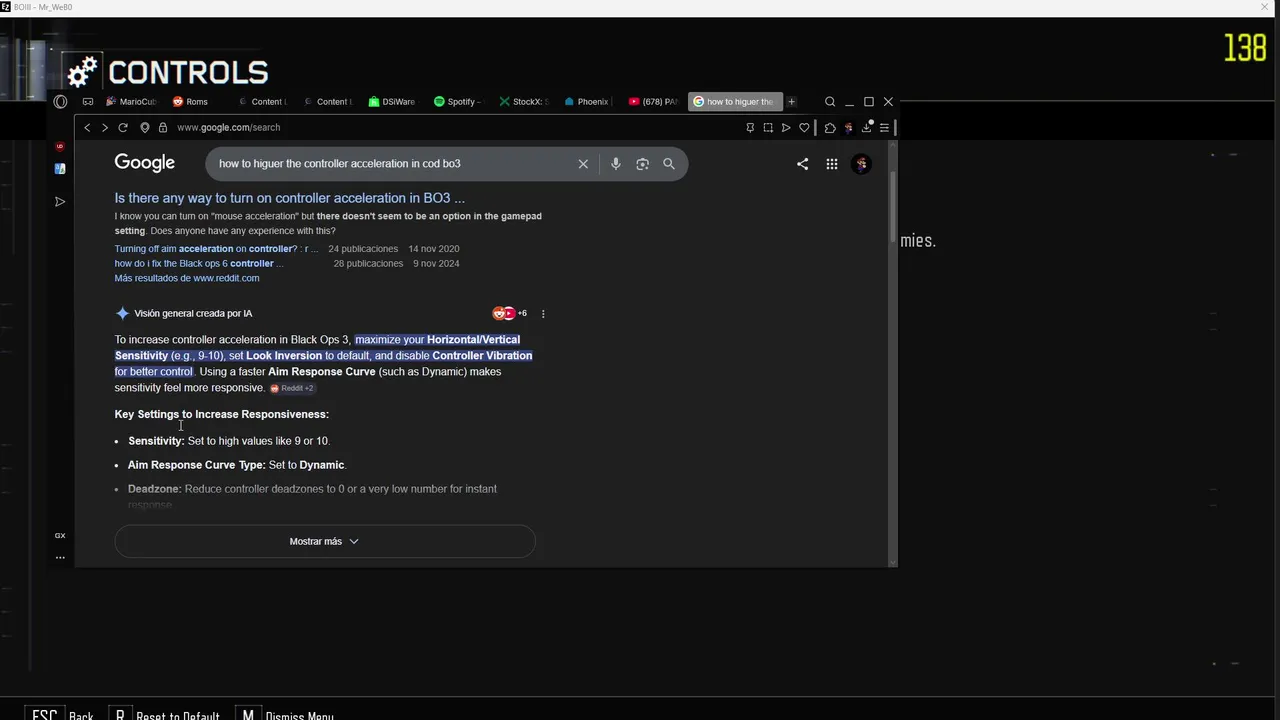Open 'how do i fix the Black ops 6 controller' link
Screen dimensions: 1280x720
[199, 264]
